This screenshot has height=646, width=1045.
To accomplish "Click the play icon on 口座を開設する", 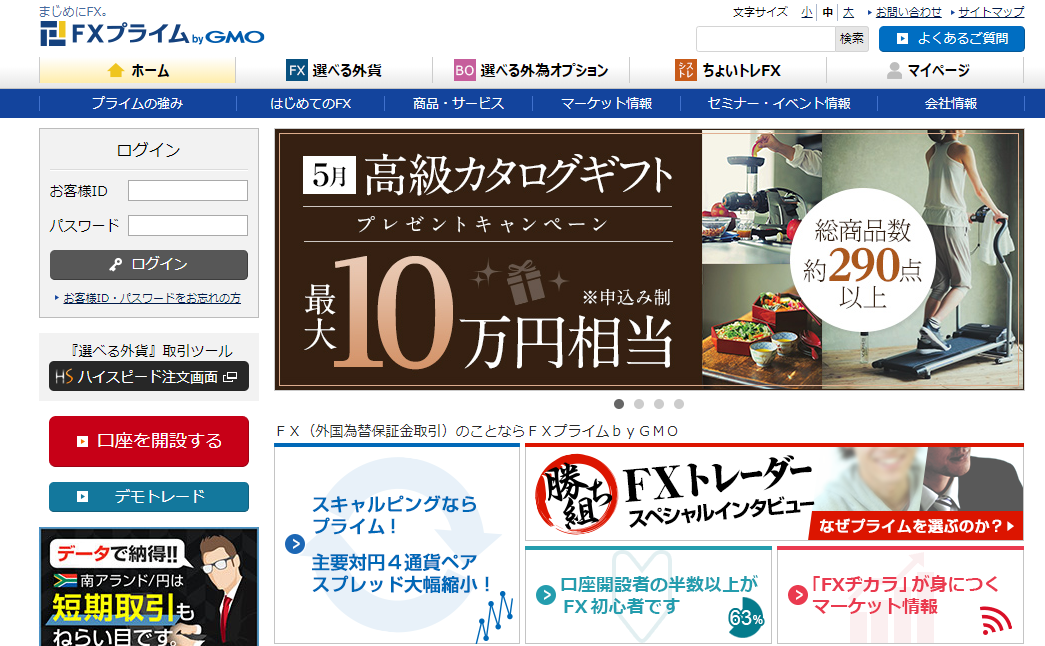I will [x=82, y=441].
